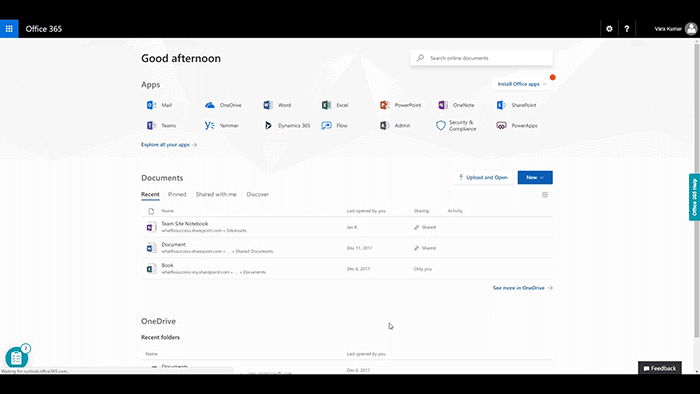The height and width of the screenshot is (394, 700).
Task: Click the Dec 11, 2017 date cell
Action: click(x=359, y=248)
